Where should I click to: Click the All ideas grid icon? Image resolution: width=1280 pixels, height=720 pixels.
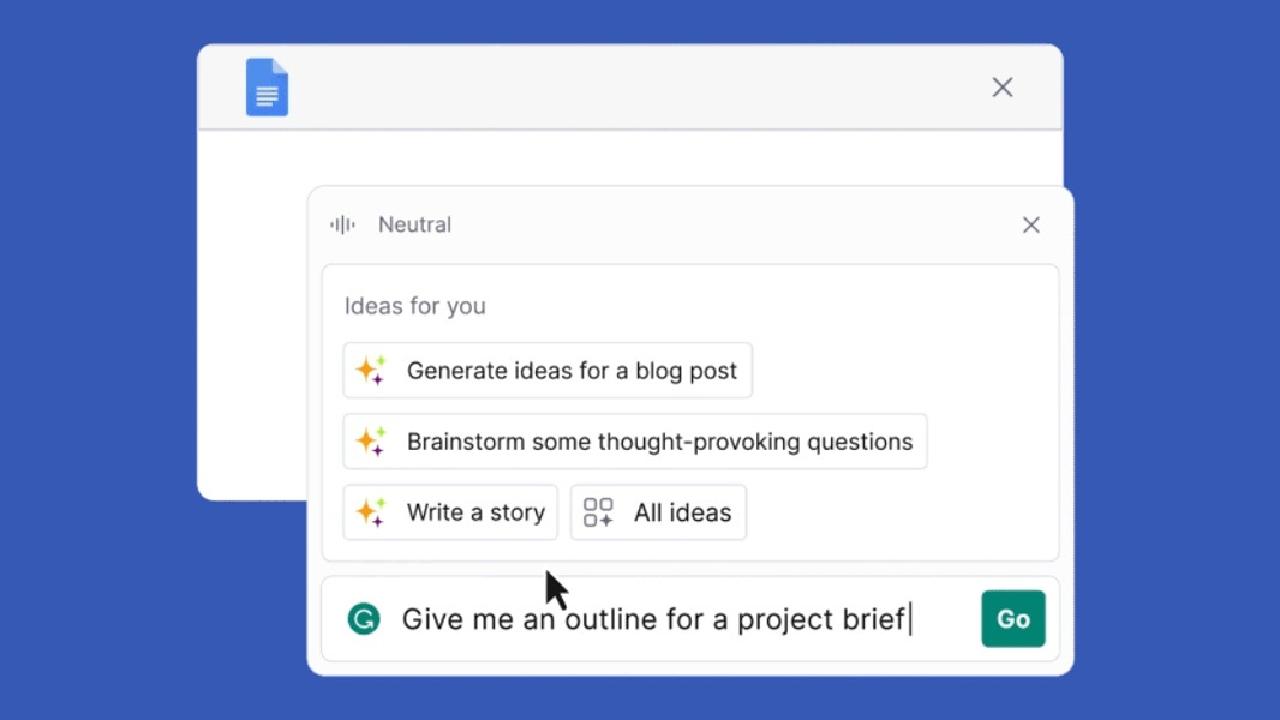598,513
